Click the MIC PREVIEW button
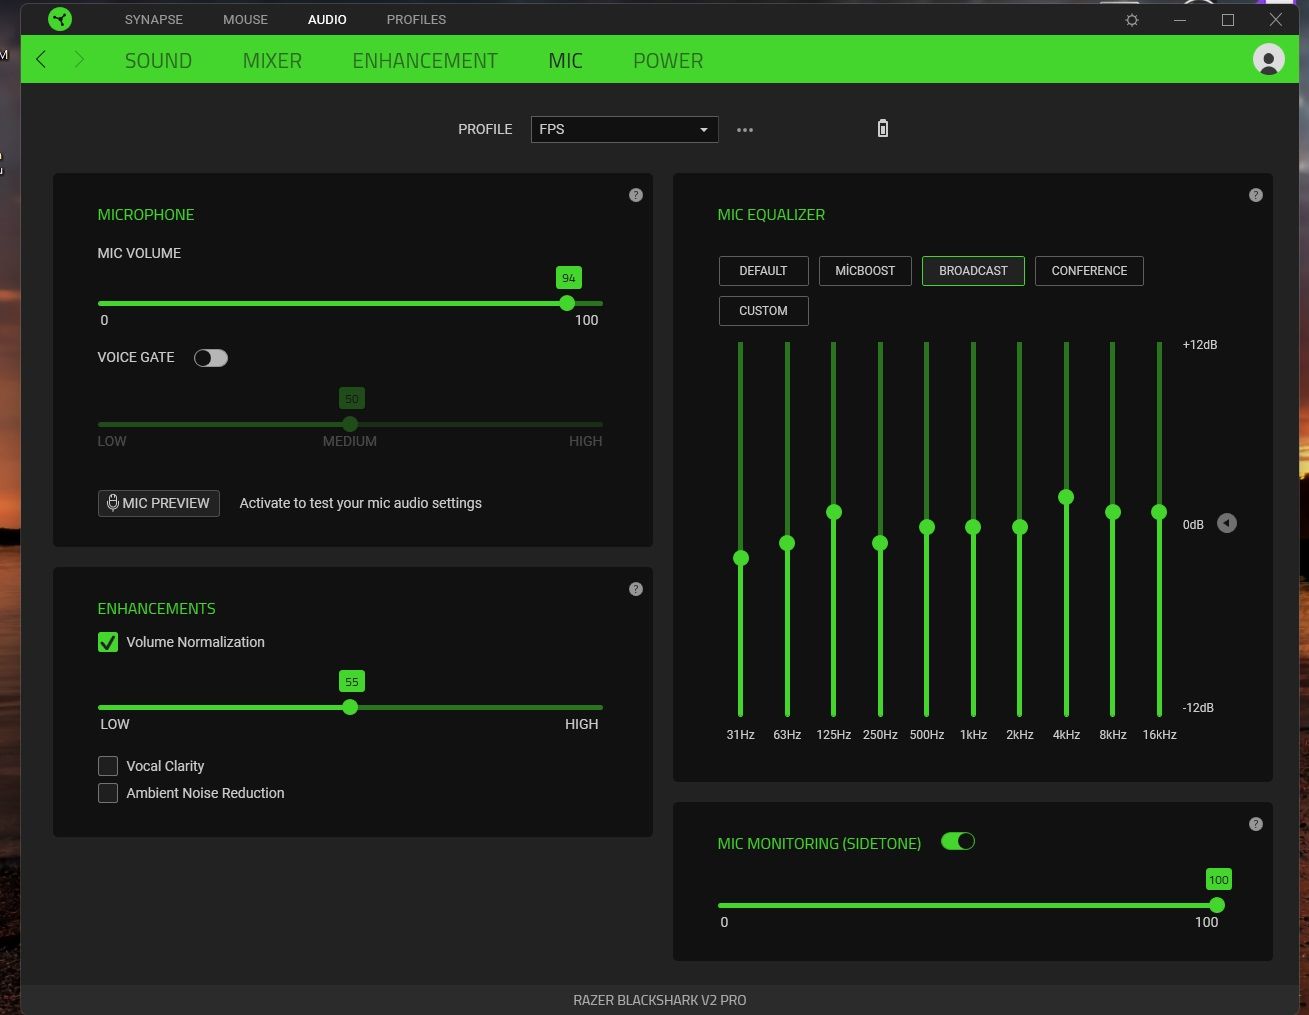 point(159,503)
